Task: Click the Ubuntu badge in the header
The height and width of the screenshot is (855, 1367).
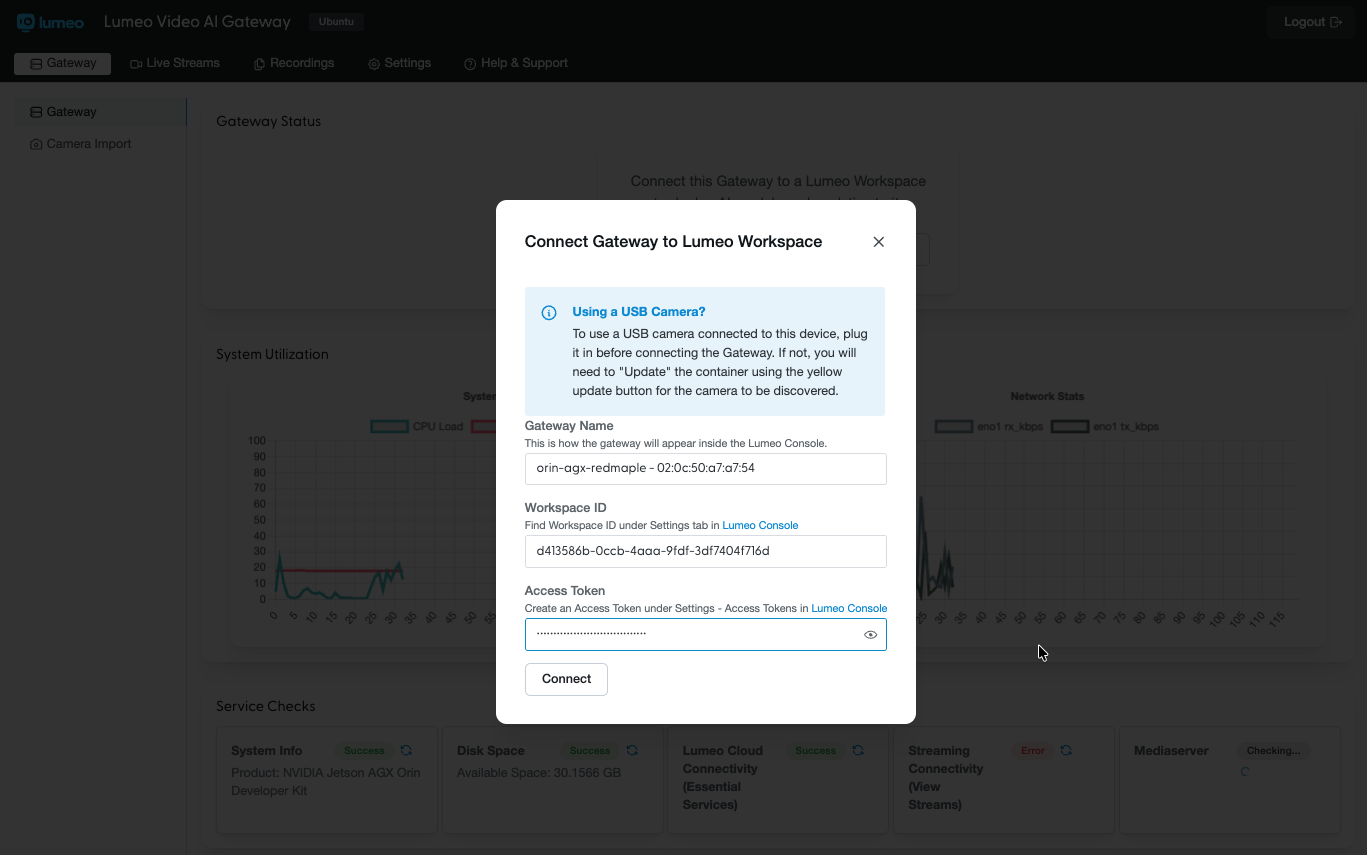Action: pos(336,22)
